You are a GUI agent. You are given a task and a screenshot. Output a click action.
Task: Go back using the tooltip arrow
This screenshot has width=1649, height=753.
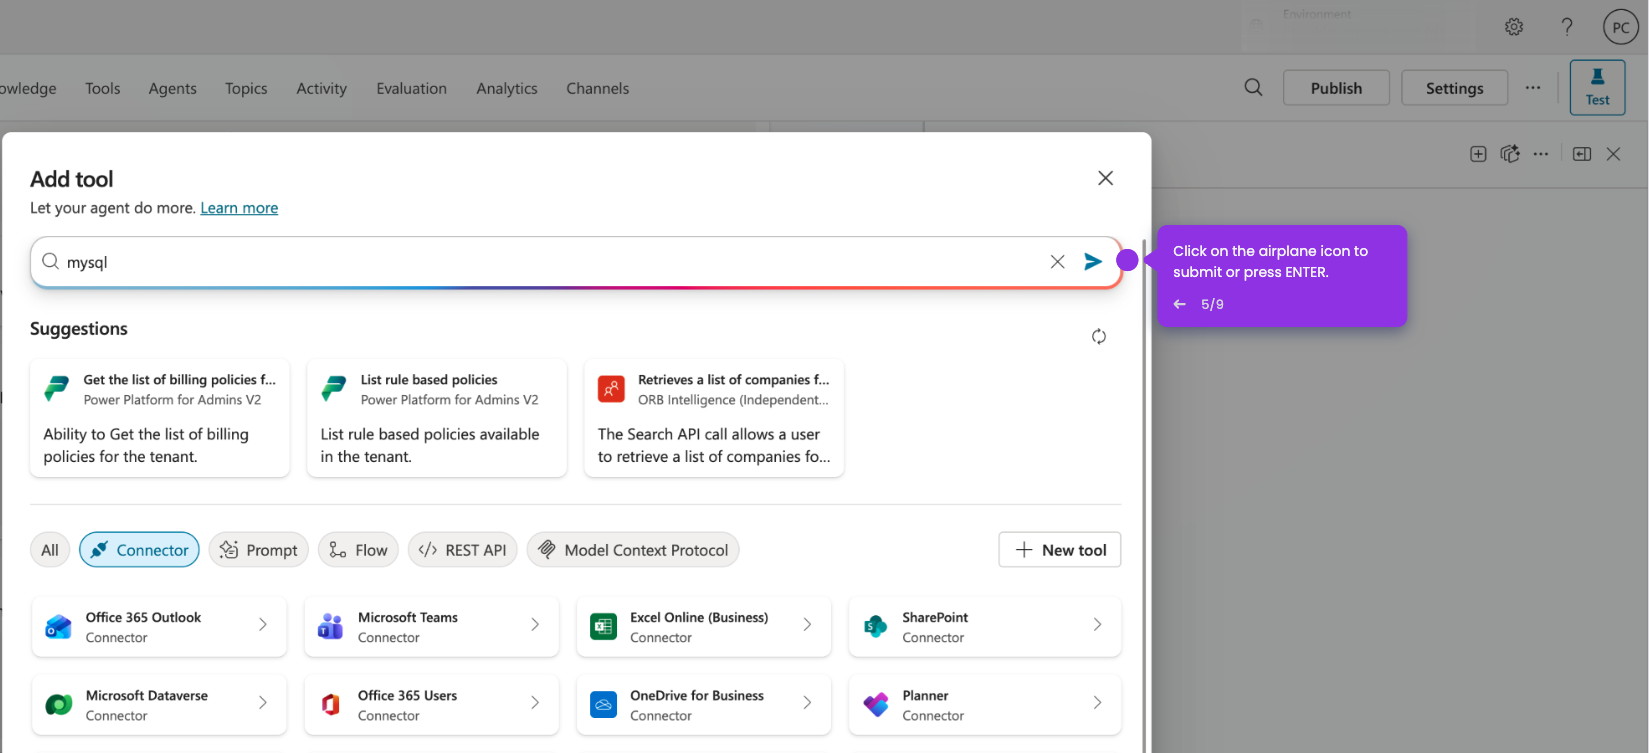1180,304
